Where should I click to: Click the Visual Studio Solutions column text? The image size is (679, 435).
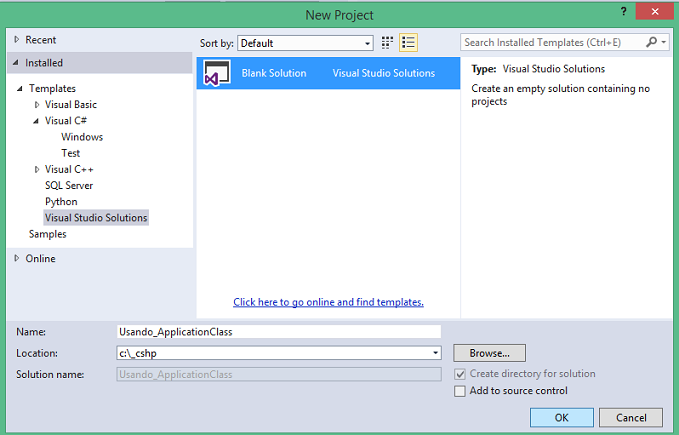pos(384,73)
